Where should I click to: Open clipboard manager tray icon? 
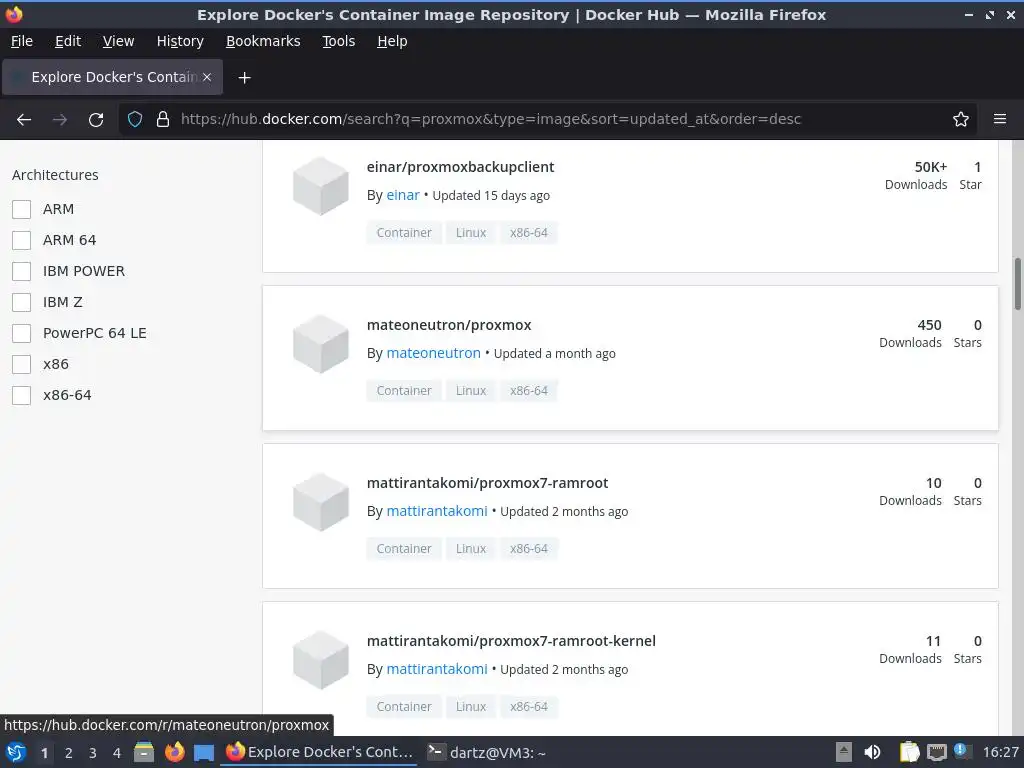coord(909,752)
